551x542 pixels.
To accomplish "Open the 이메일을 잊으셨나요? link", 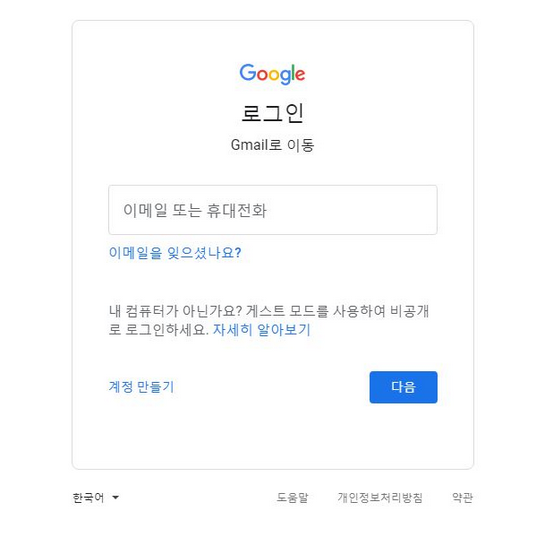I will (175, 253).
